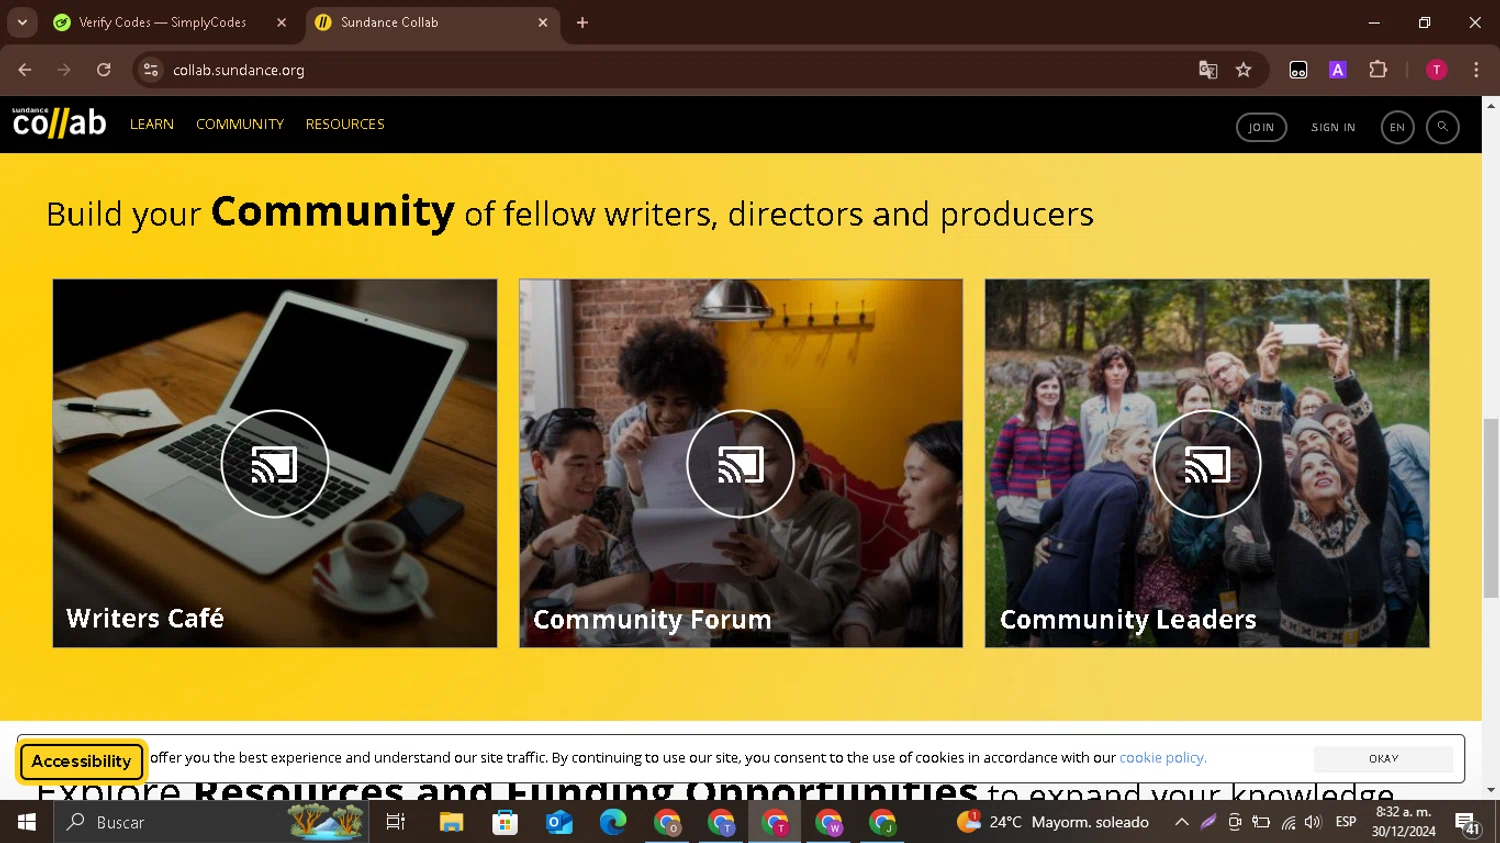The image size is (1500, 843).
Task: Open the cookie policy link
Action: [x=1163, y=758]
